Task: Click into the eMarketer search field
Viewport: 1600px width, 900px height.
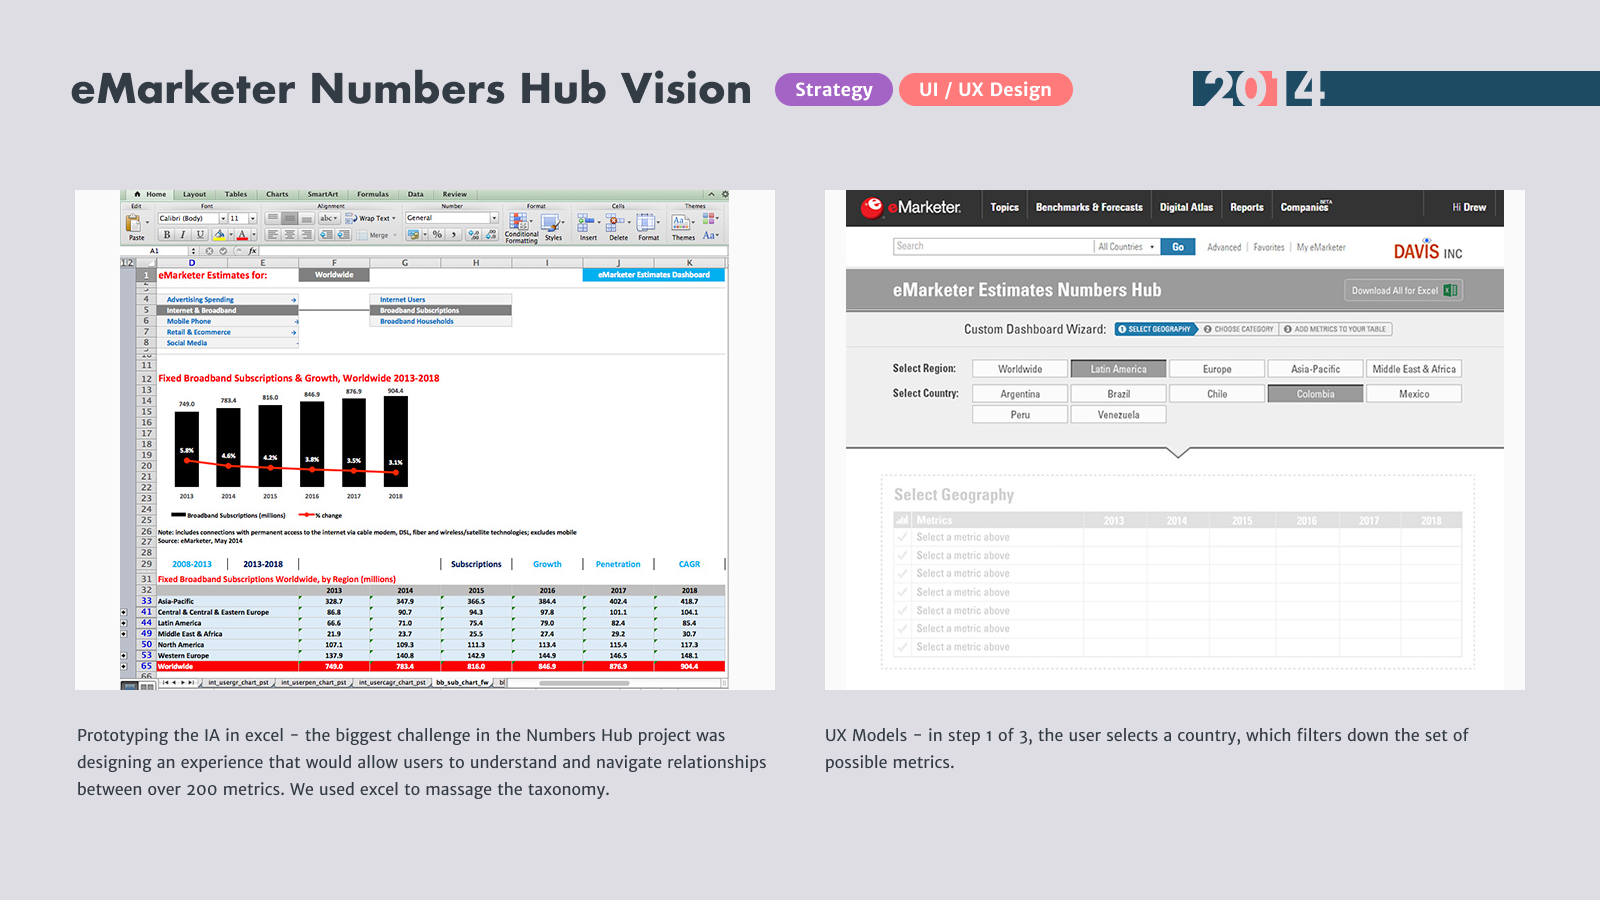Action: pyautogui.click(x=993, y=247)
